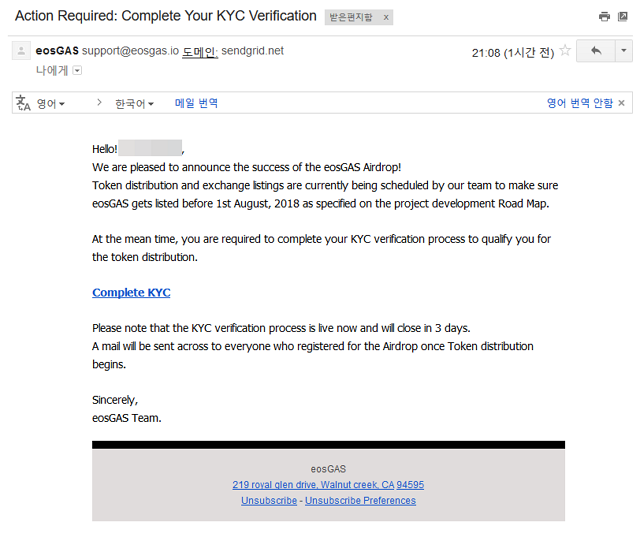The image size is (640, 552).
Task: Star this eosGAS email
Action: [565, 51]
